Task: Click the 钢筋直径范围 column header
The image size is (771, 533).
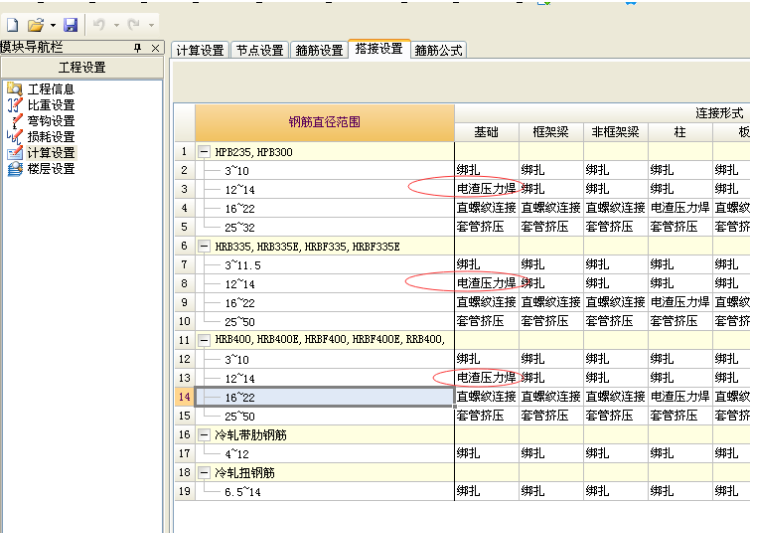Action: (x=325, y=122)
